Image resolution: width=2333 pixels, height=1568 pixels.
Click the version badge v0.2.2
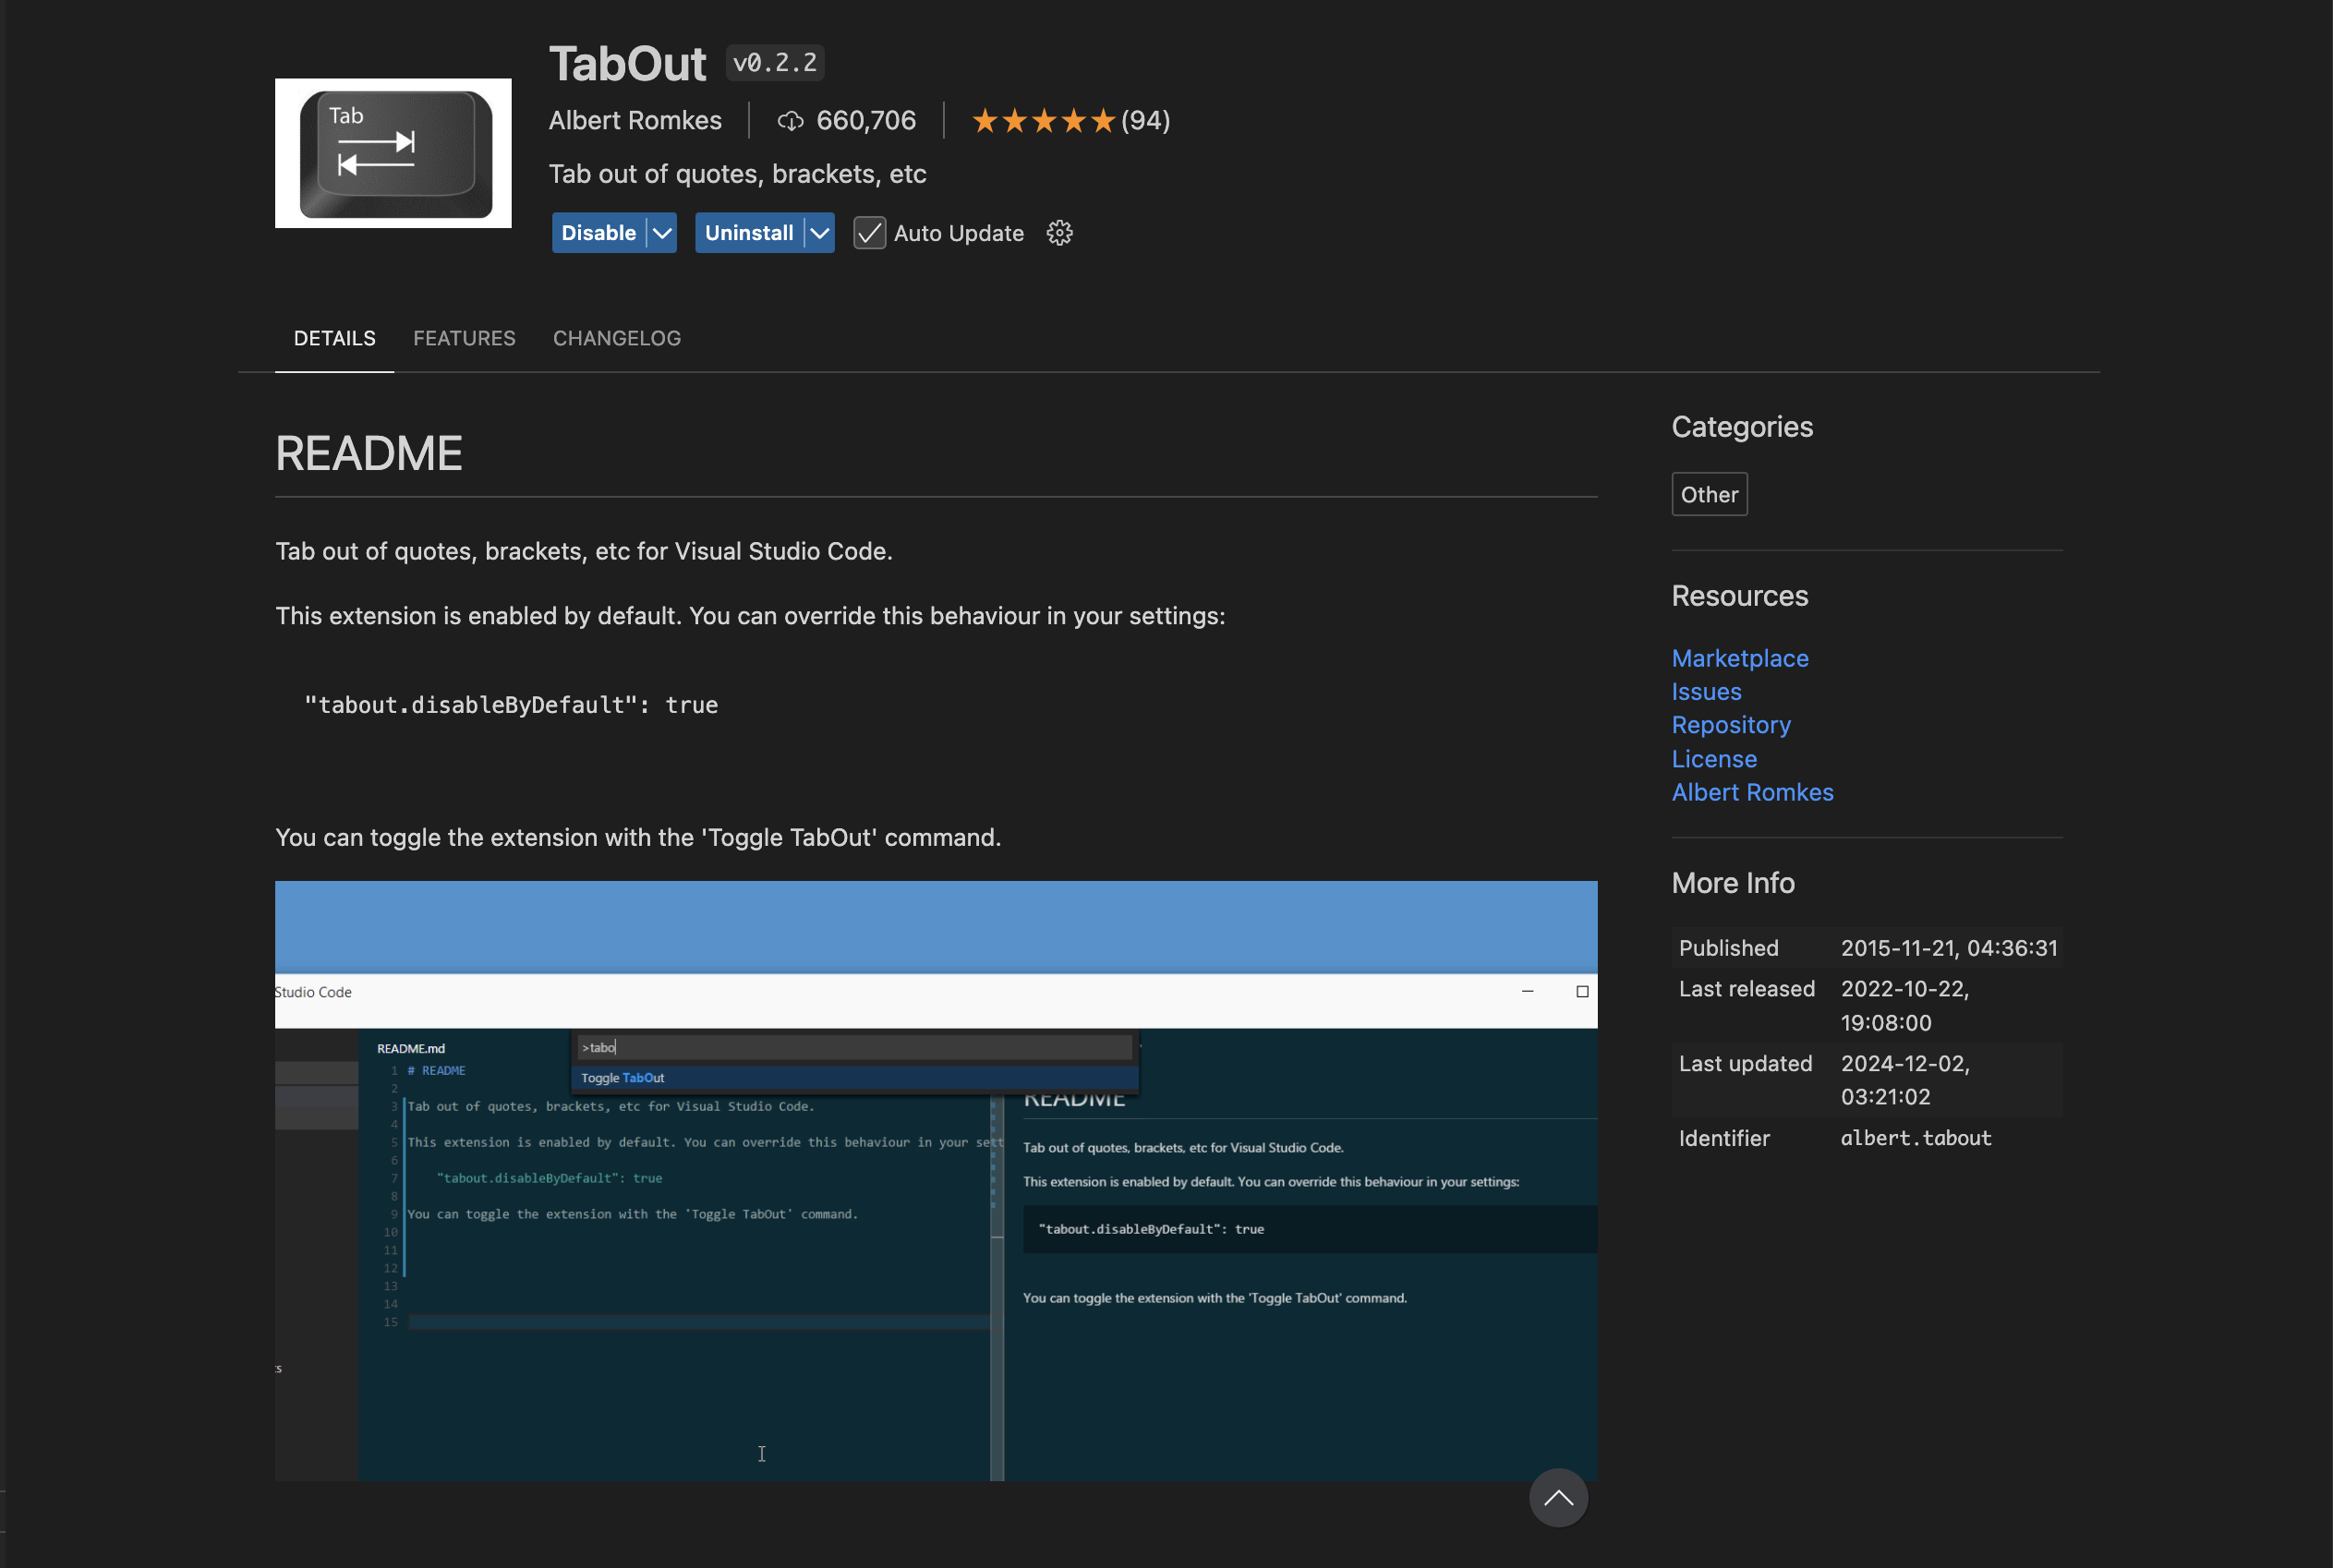(774, 63)
